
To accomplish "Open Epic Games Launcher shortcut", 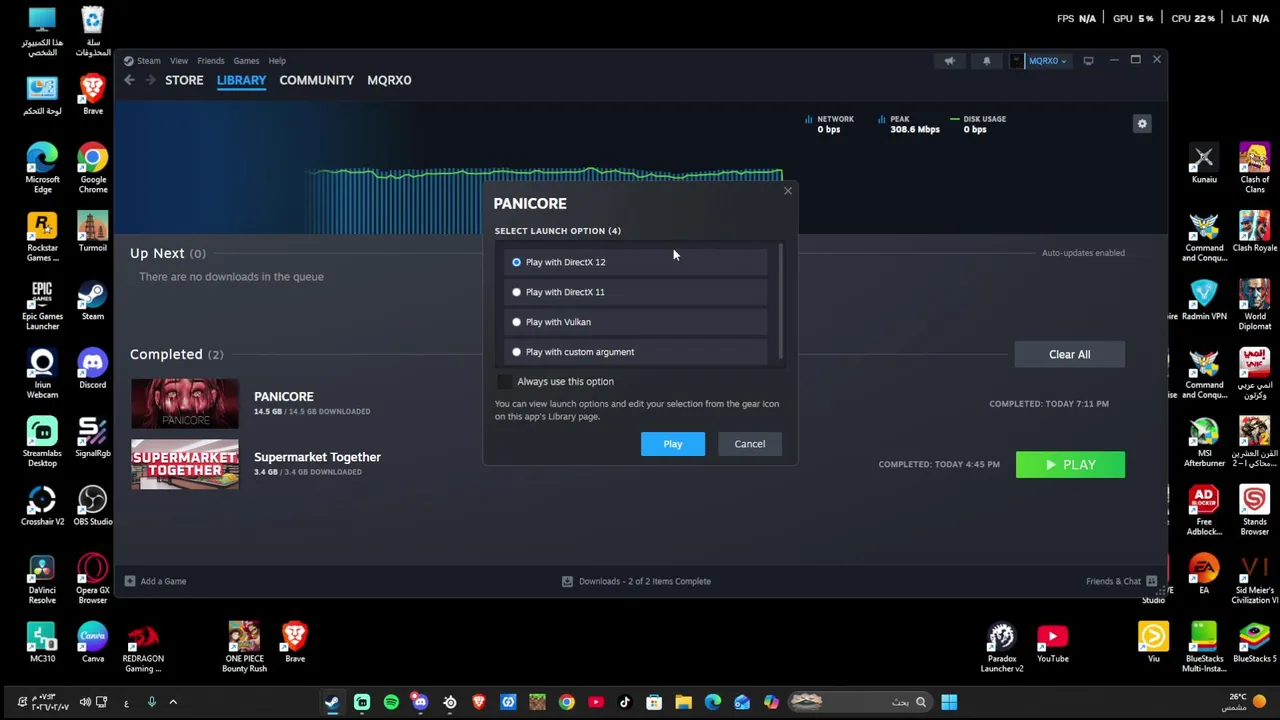I will click(42, 305).
